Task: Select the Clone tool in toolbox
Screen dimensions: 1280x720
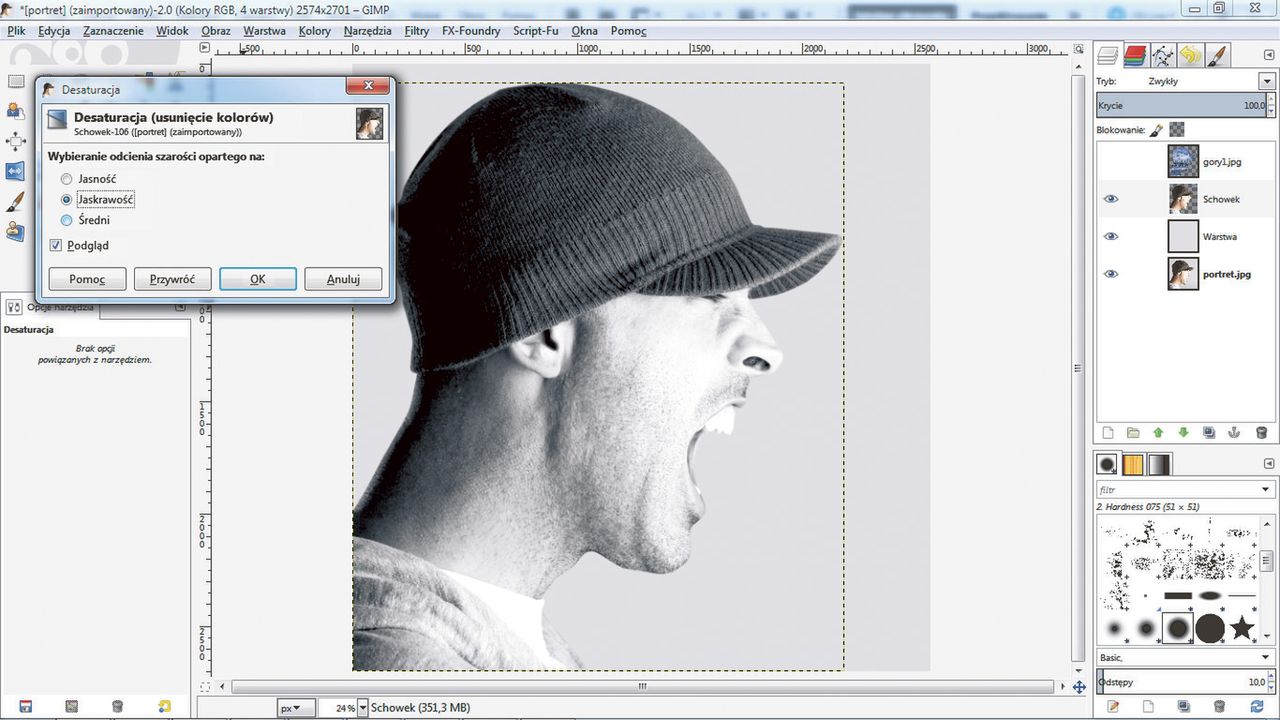Action: [x=15, y=232]
